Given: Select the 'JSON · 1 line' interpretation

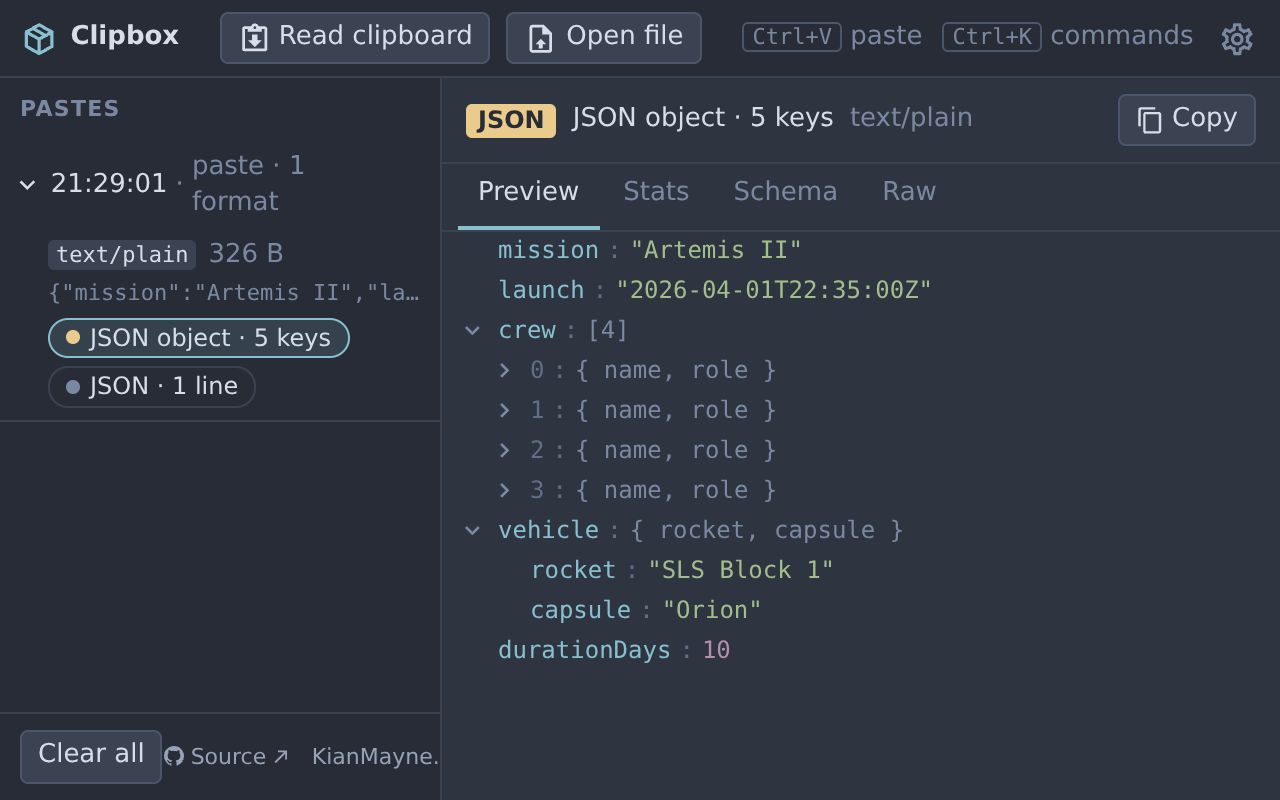Looking at the screenshot, I should [x=152, y=387].
